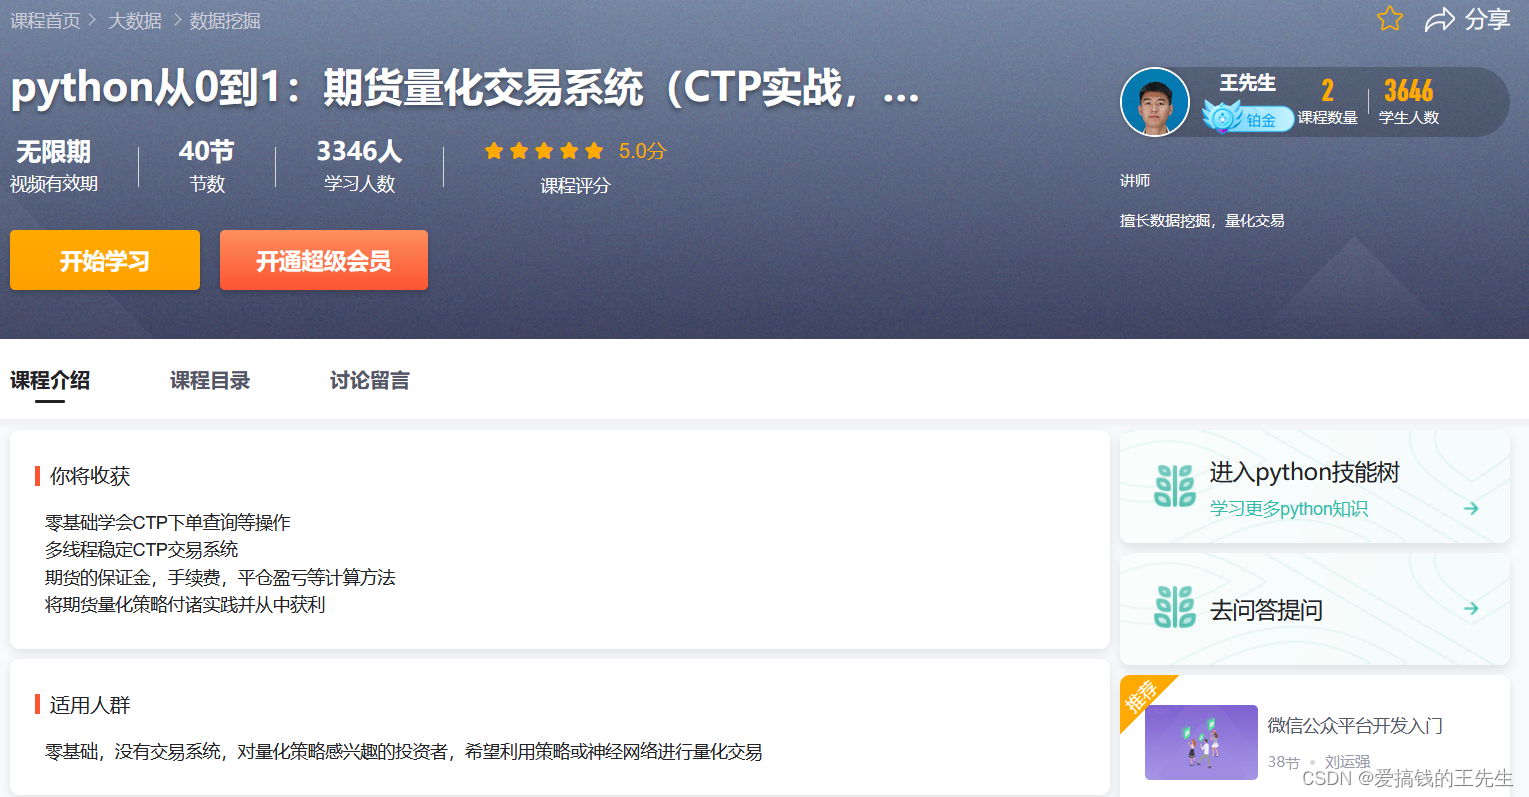Go to 课程首页 breadcrumb
The width and height of the screenshot is (1529, 797).
(x=45, y=21)
